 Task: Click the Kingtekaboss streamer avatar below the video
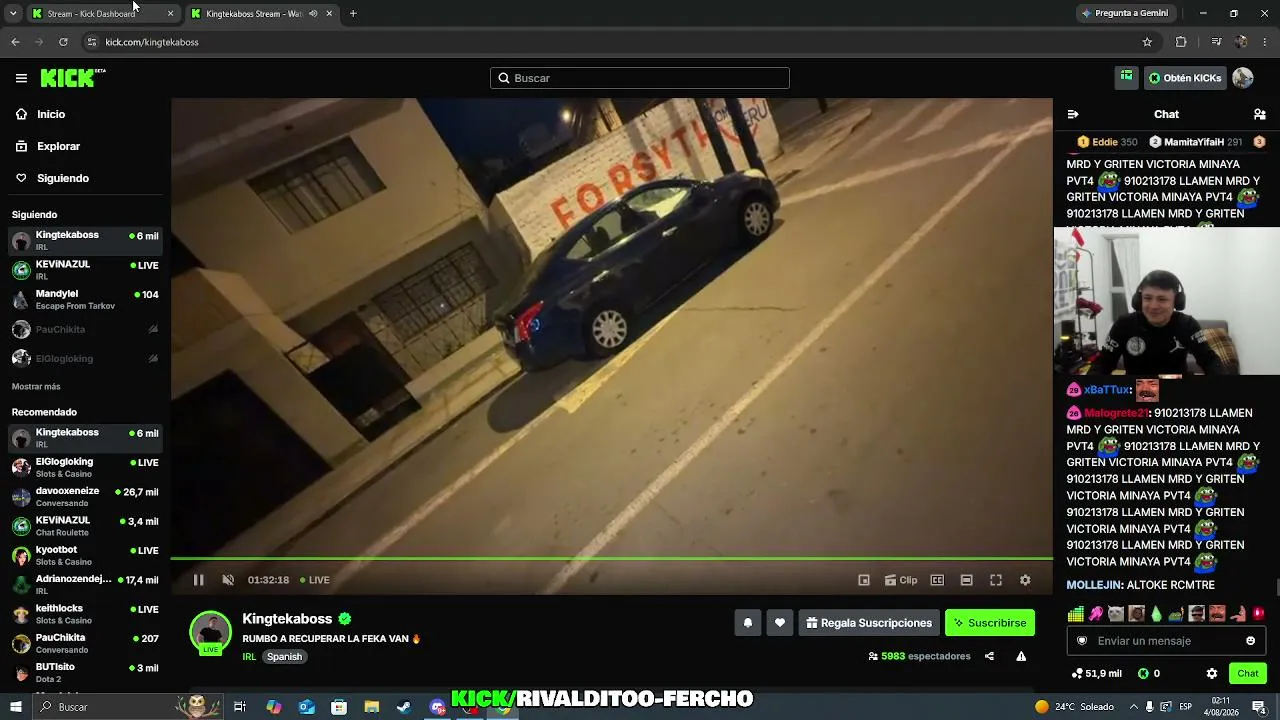211,632
